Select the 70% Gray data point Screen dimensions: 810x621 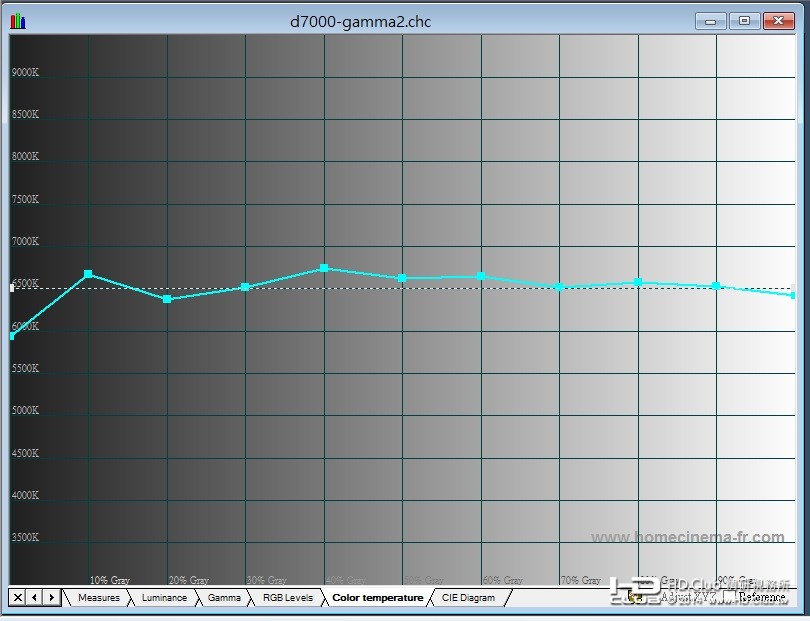(559, 287)
